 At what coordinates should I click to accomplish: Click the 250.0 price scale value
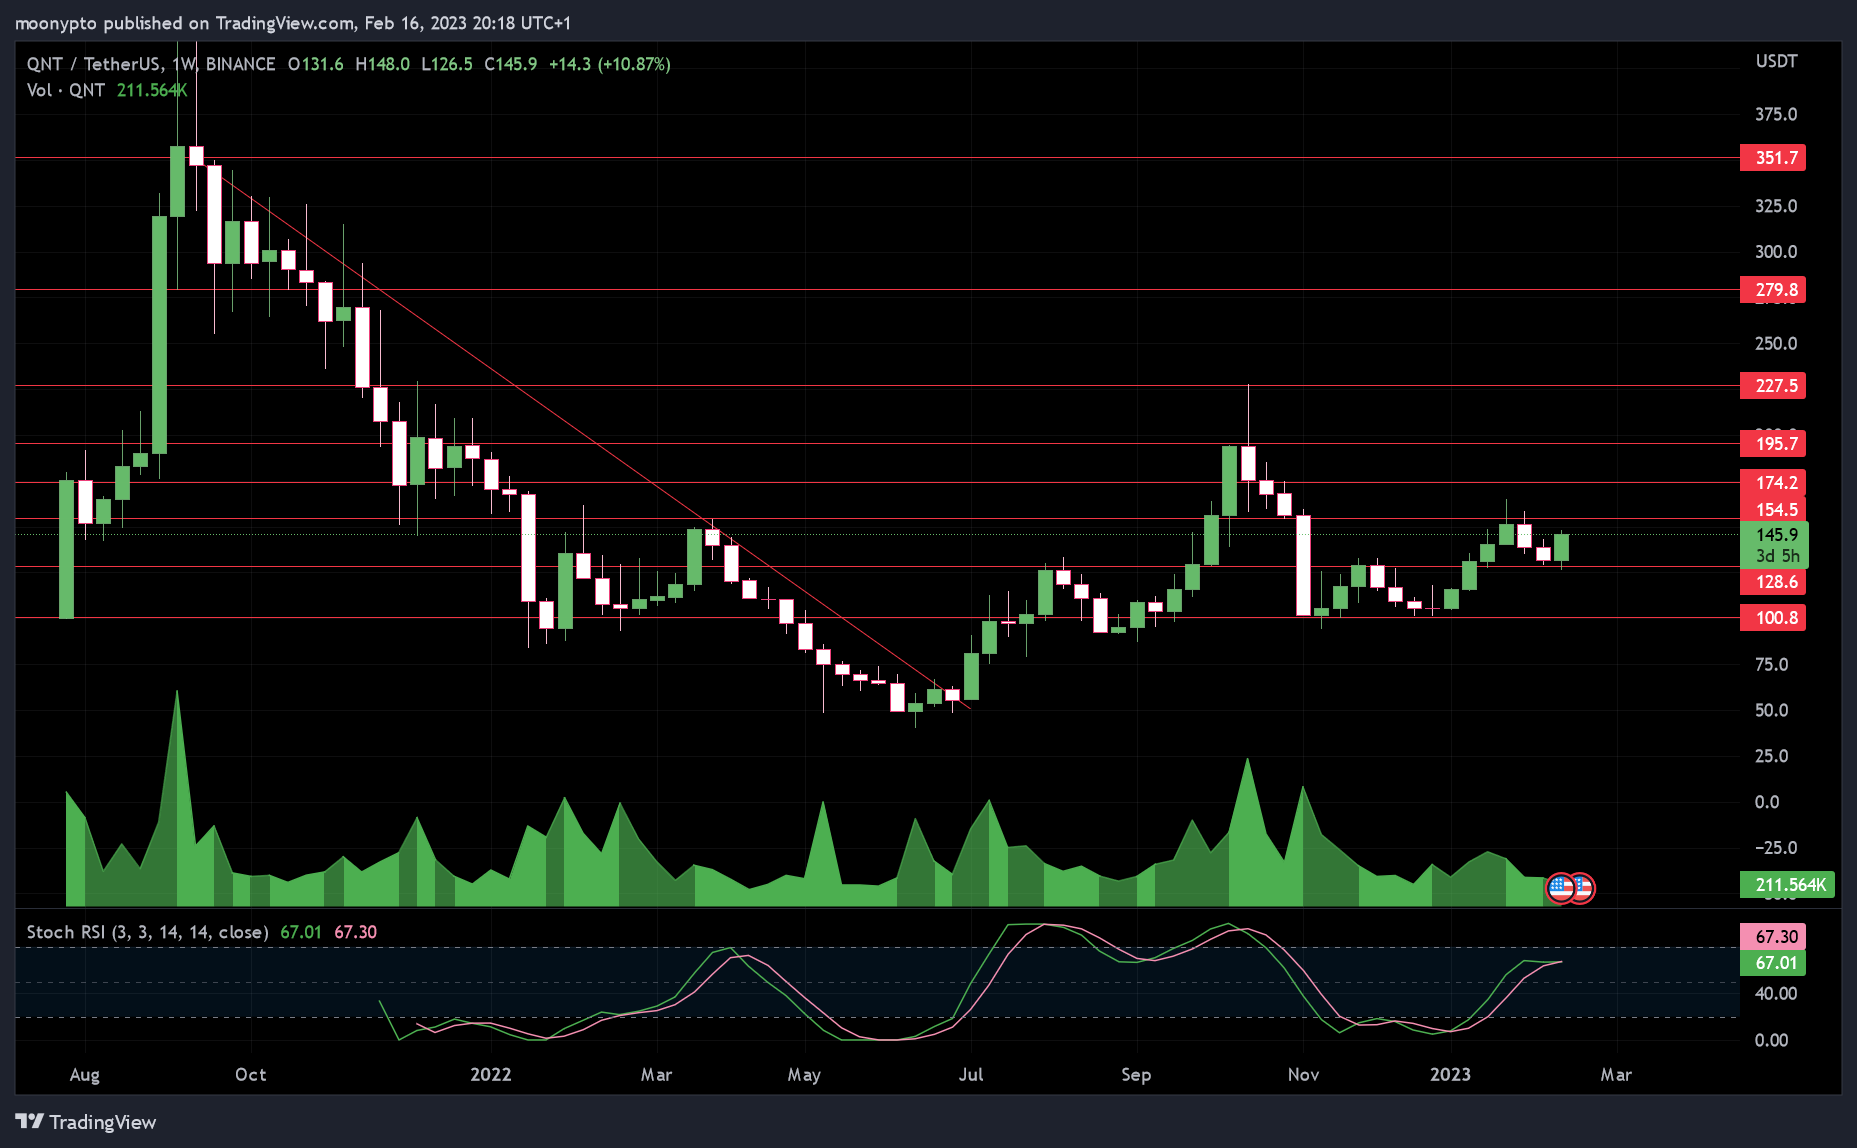(1776, 344)
